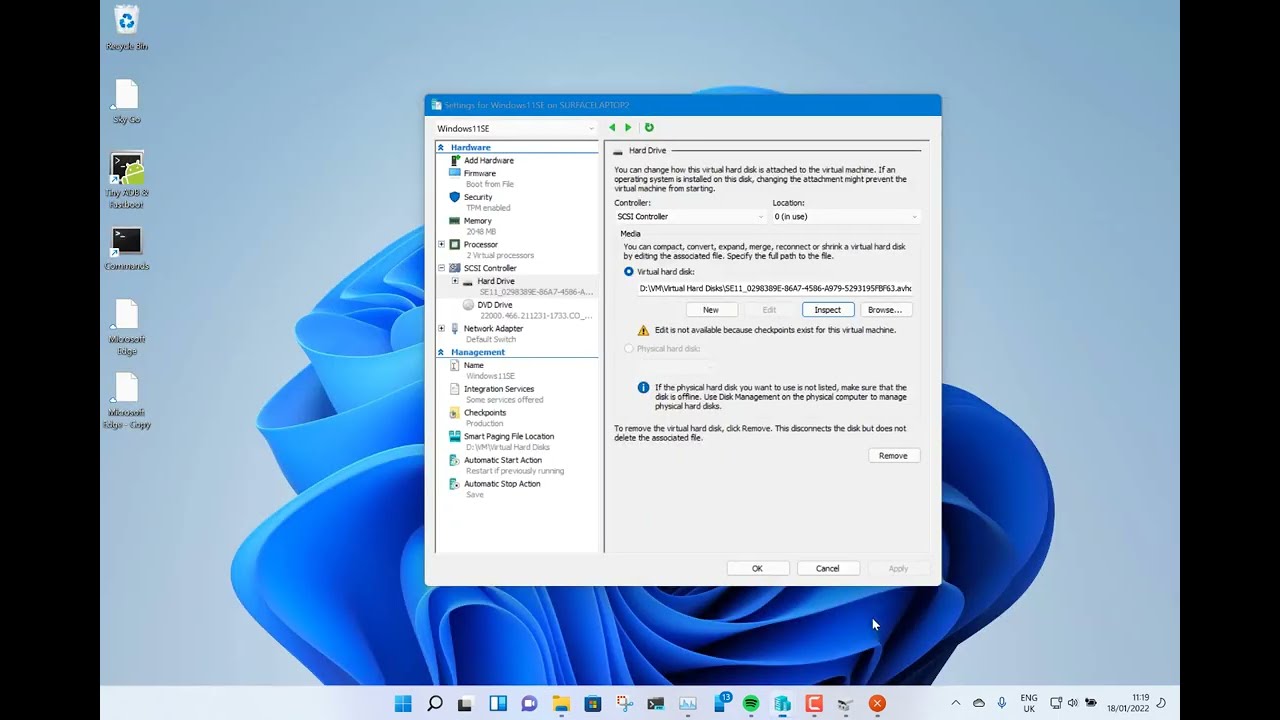Expand the Hard Drive tree node
This screenshot has height=720, width=1280.
coord(455,281)
